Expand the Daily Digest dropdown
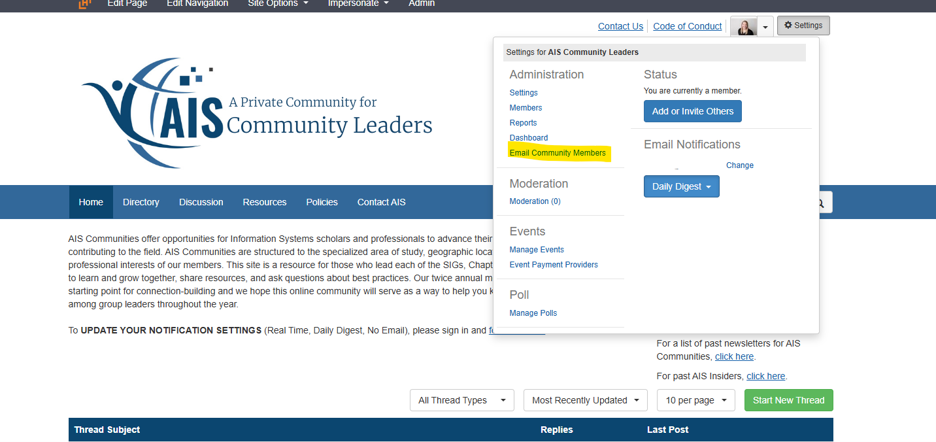 (681, 186)
